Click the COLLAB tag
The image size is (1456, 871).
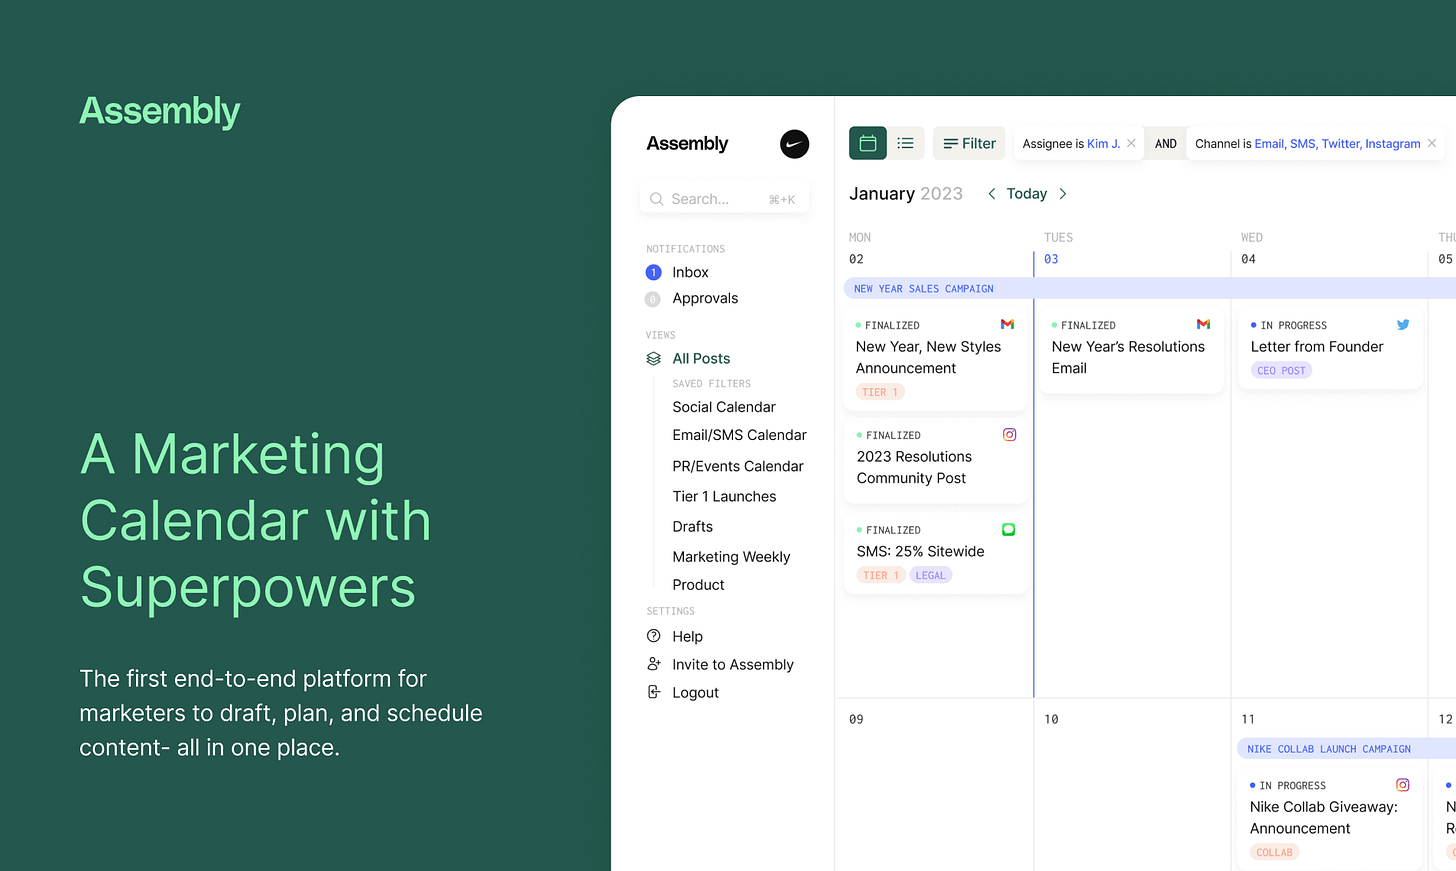pos(1274,852)
